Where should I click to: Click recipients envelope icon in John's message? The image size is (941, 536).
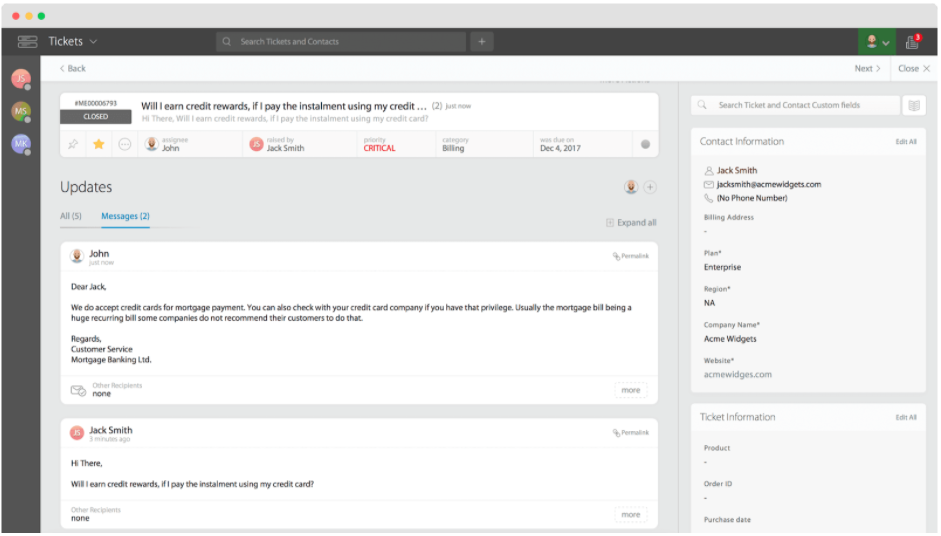[x=79, y=390]
